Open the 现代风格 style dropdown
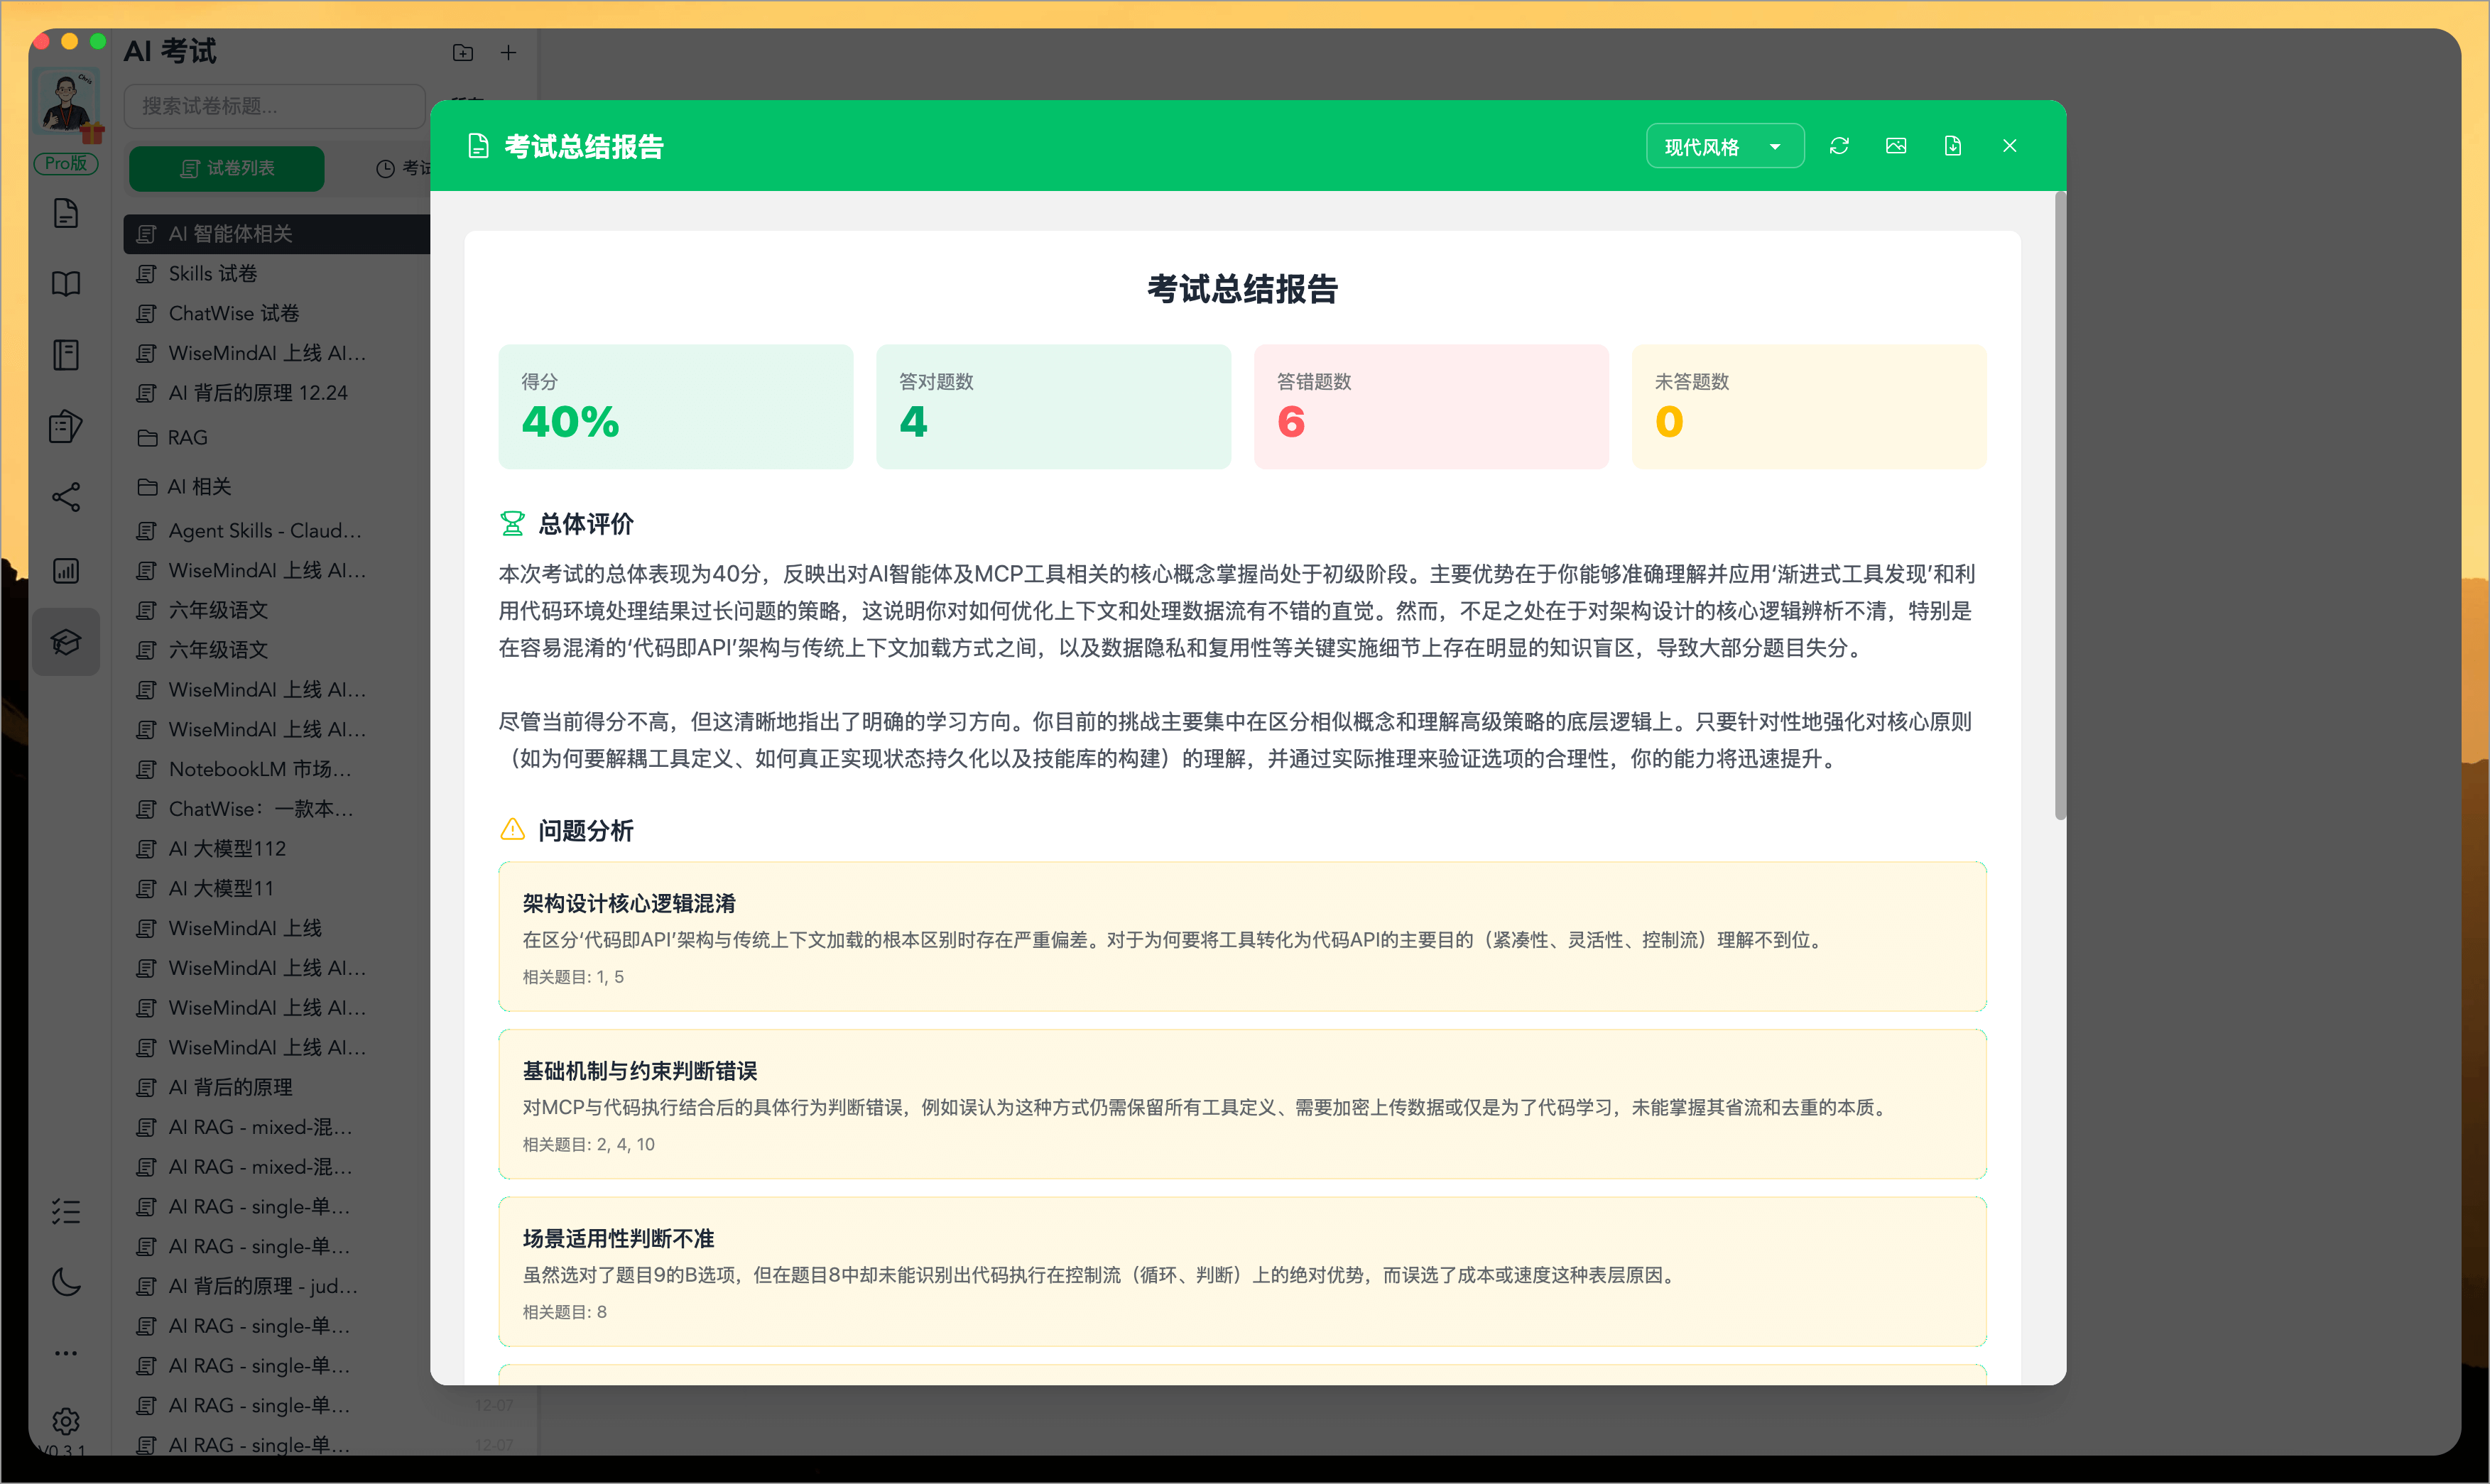The image size is (2490, 1484). click(x=1724, y=145)
